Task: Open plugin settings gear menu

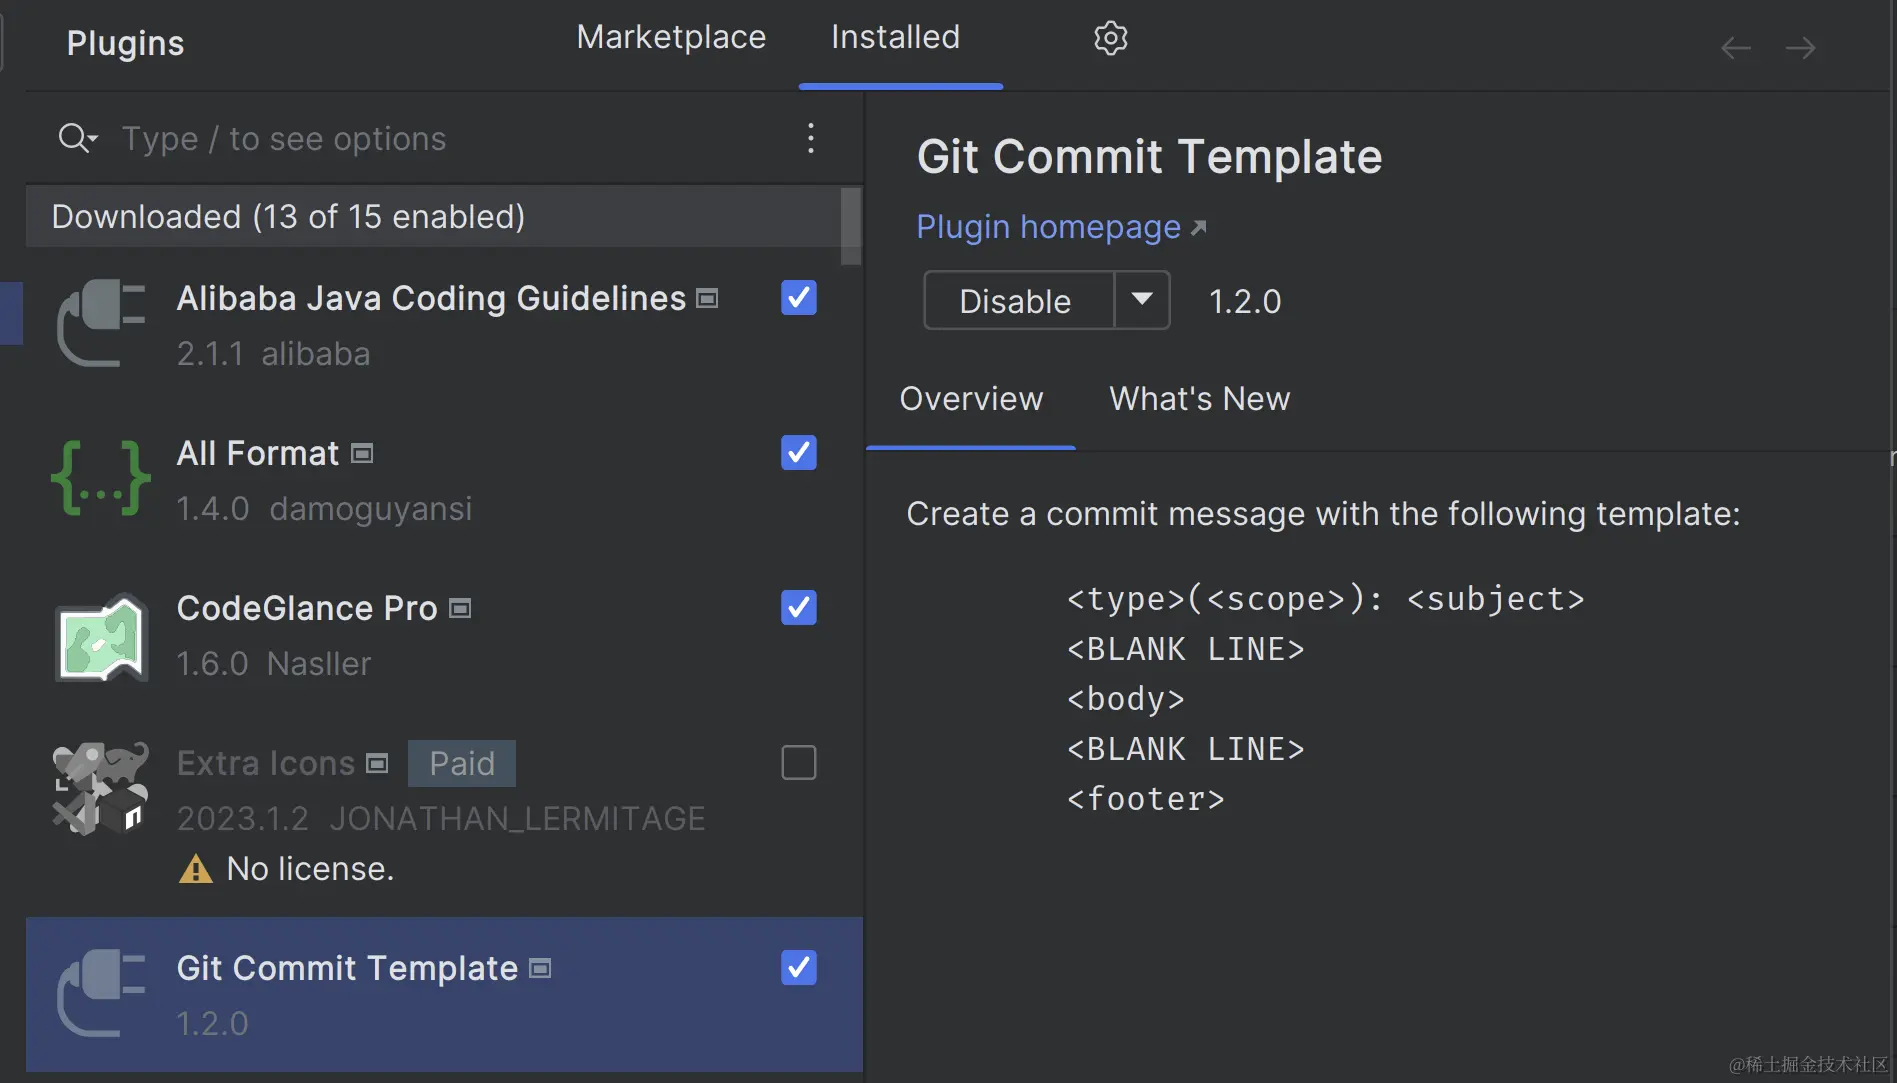Action: tap(1110, 38)
